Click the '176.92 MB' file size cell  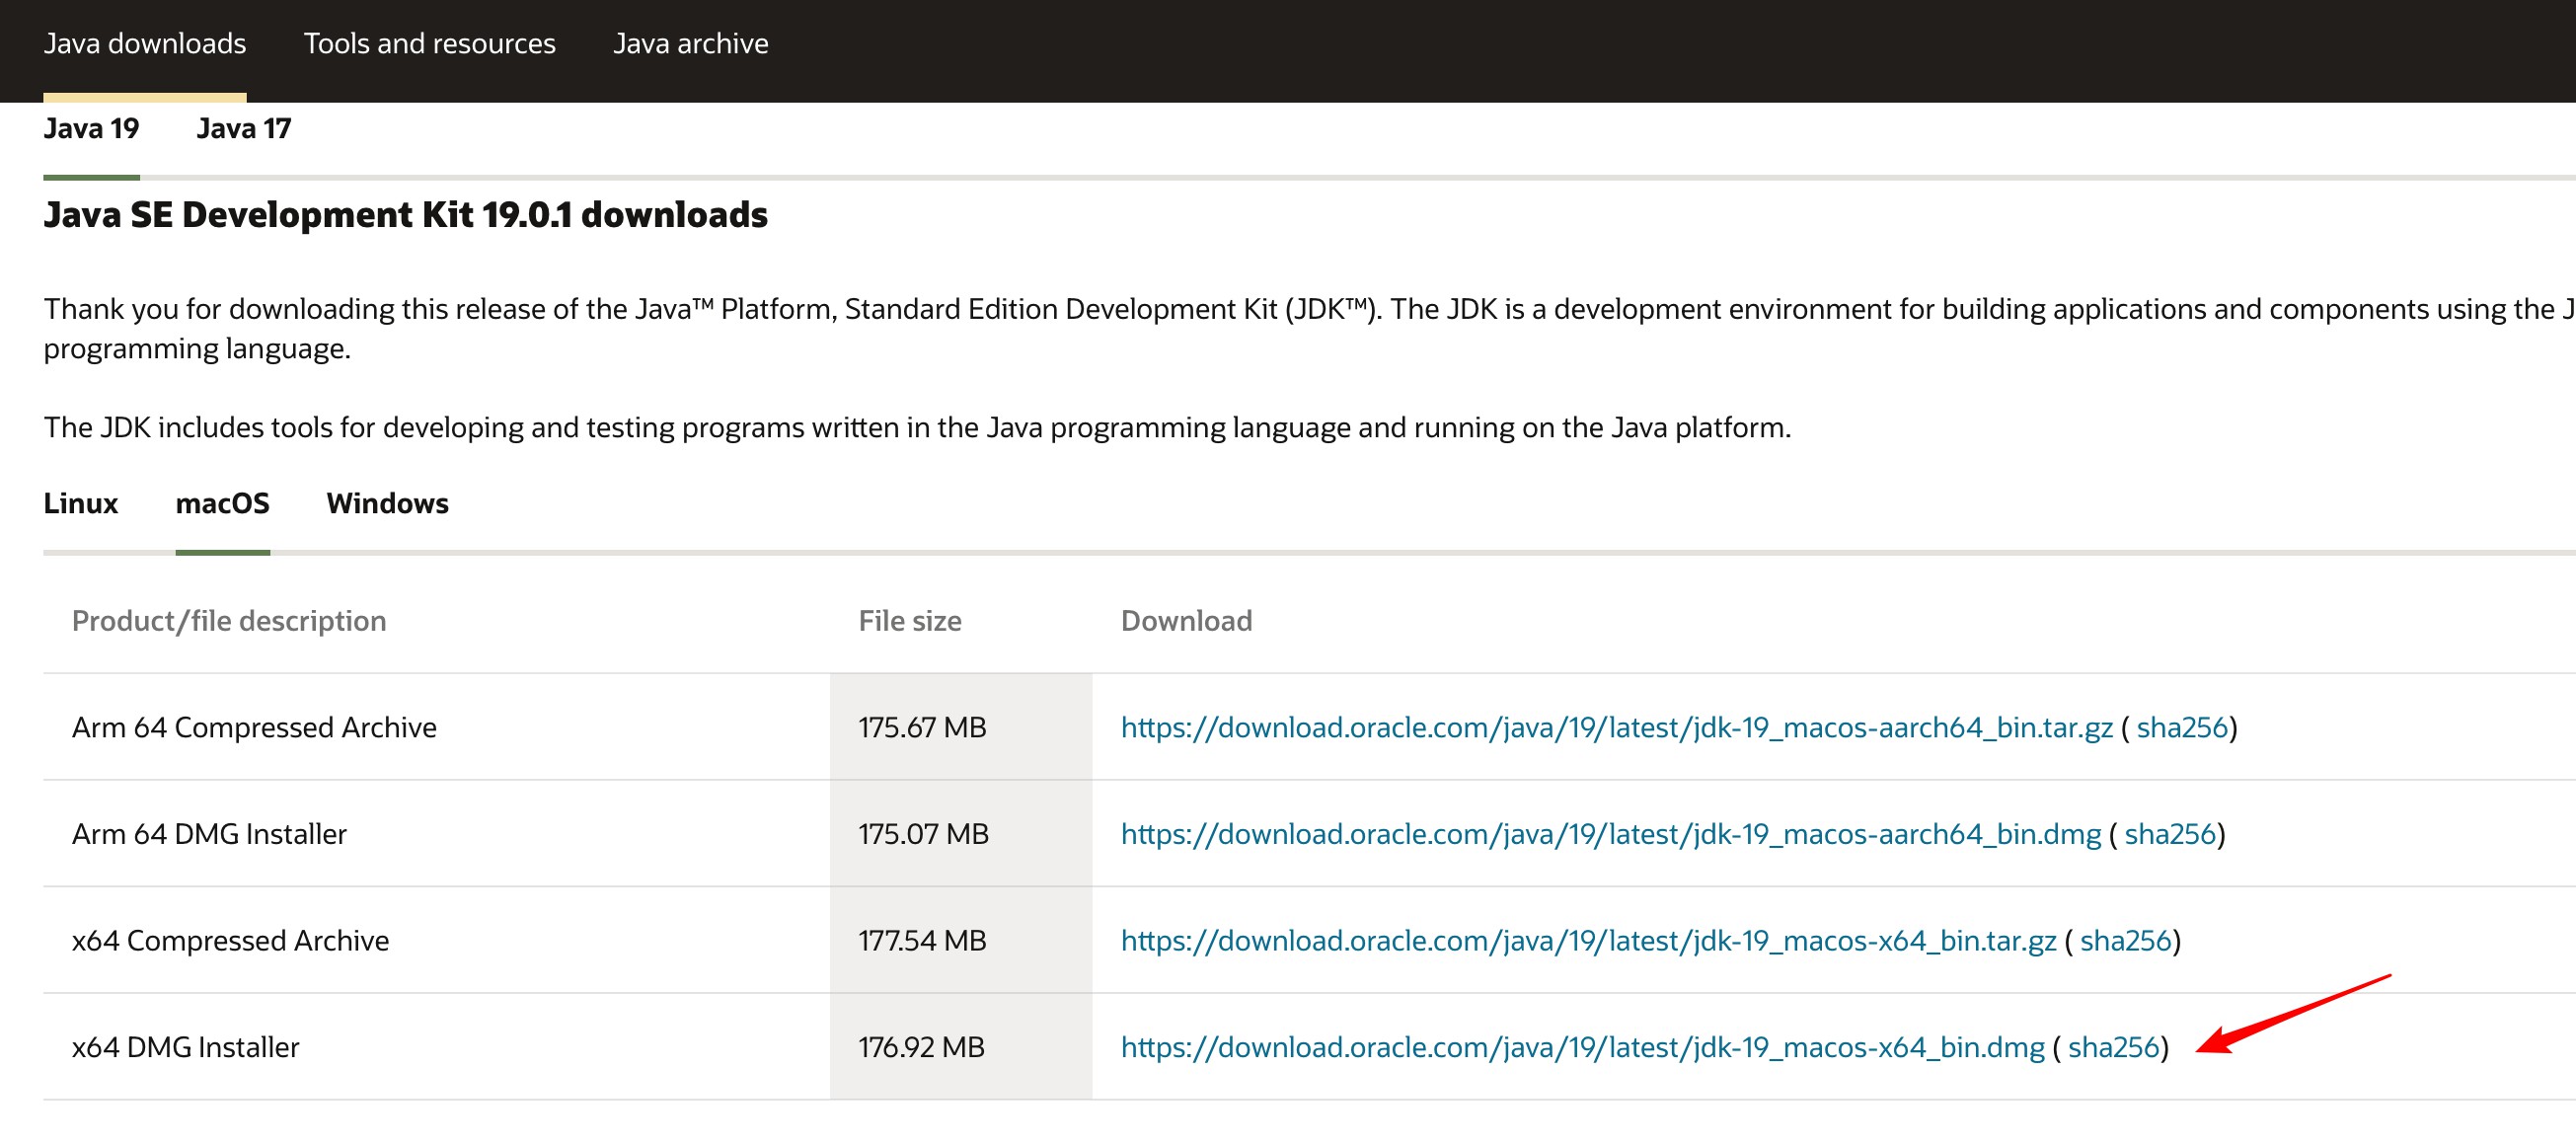(x=961, y=1048)
